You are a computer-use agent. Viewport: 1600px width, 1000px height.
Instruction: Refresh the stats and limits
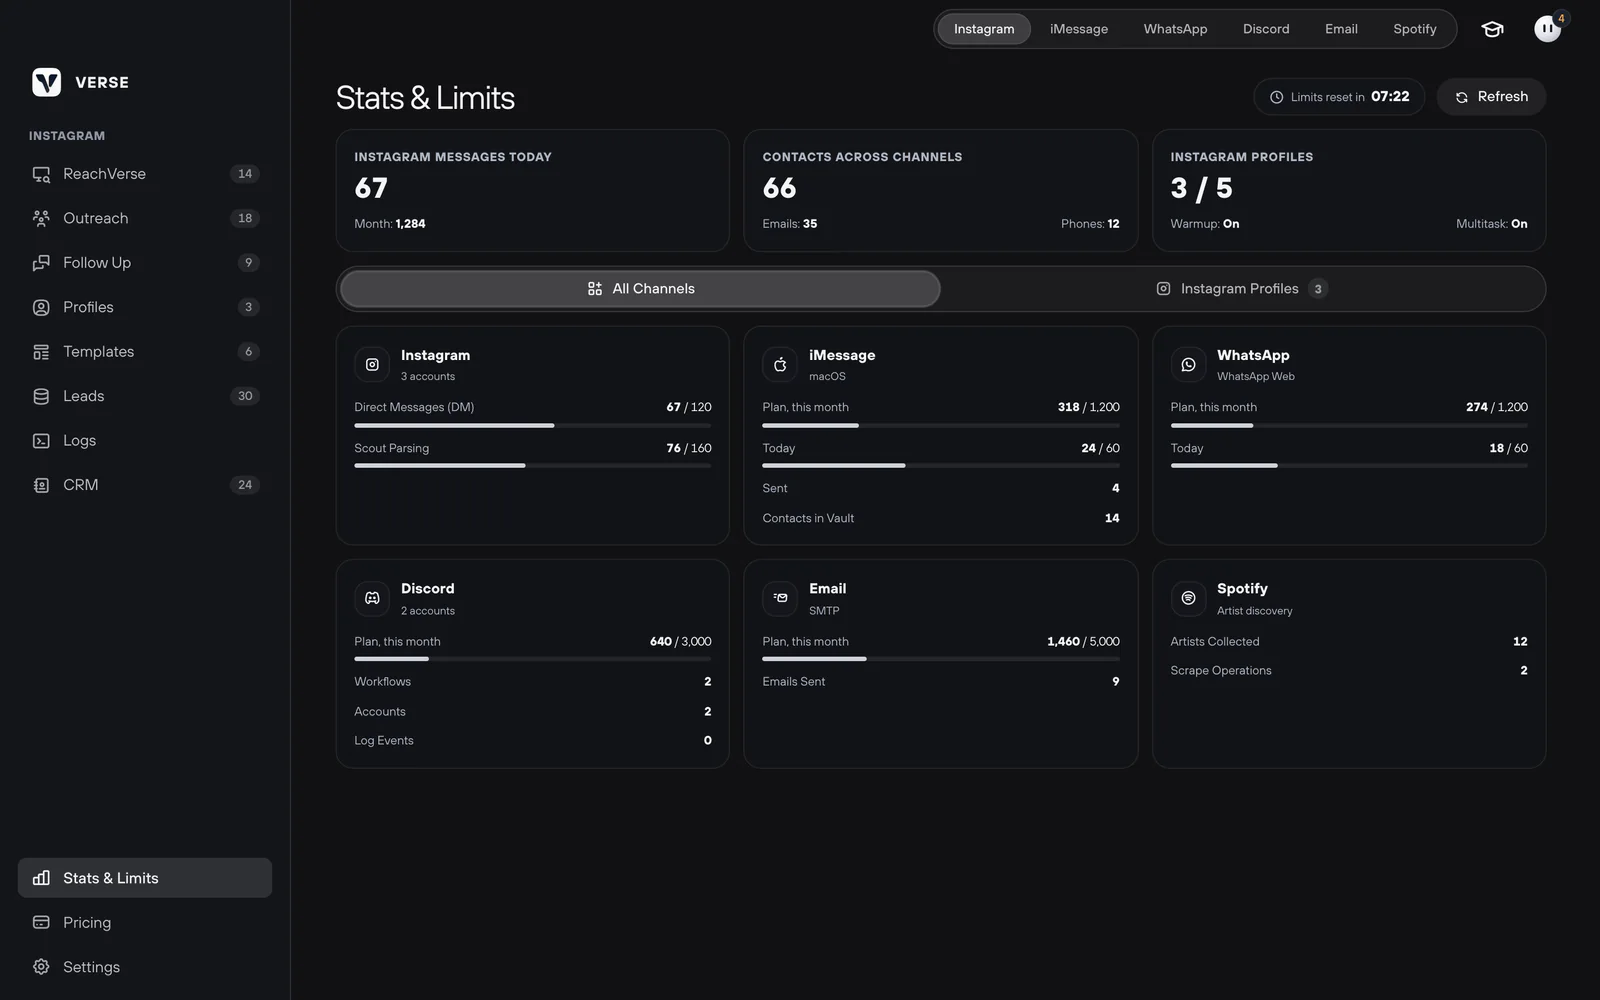coord(1491,97)
